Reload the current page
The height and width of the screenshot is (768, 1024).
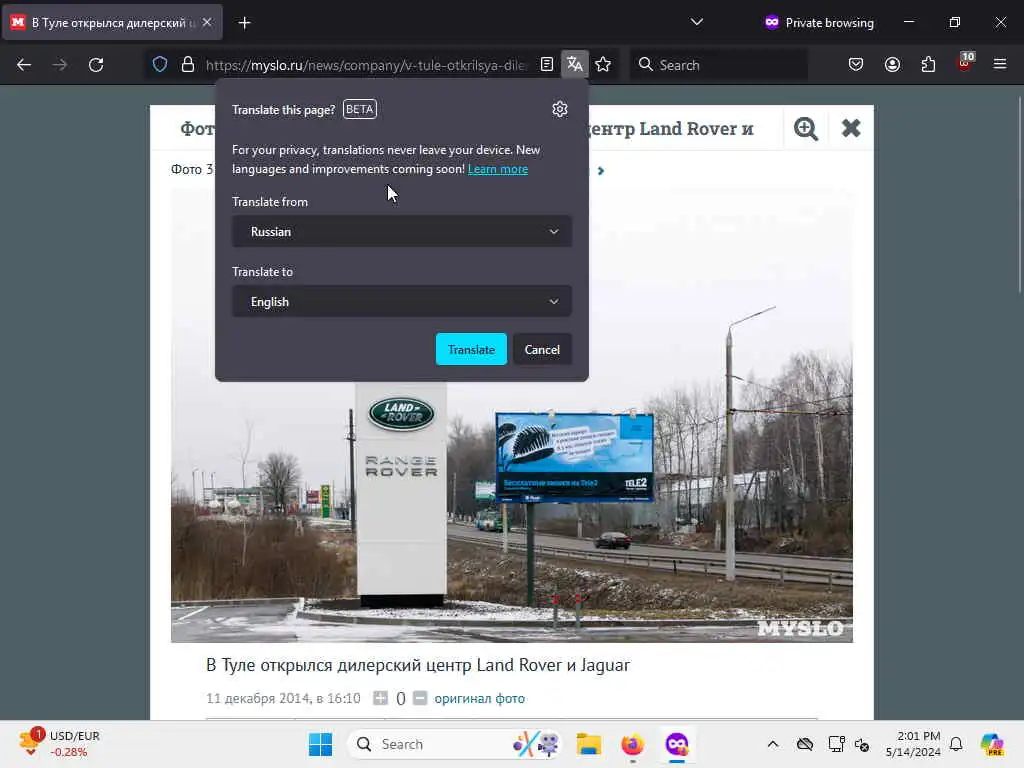tap(96, 65)
